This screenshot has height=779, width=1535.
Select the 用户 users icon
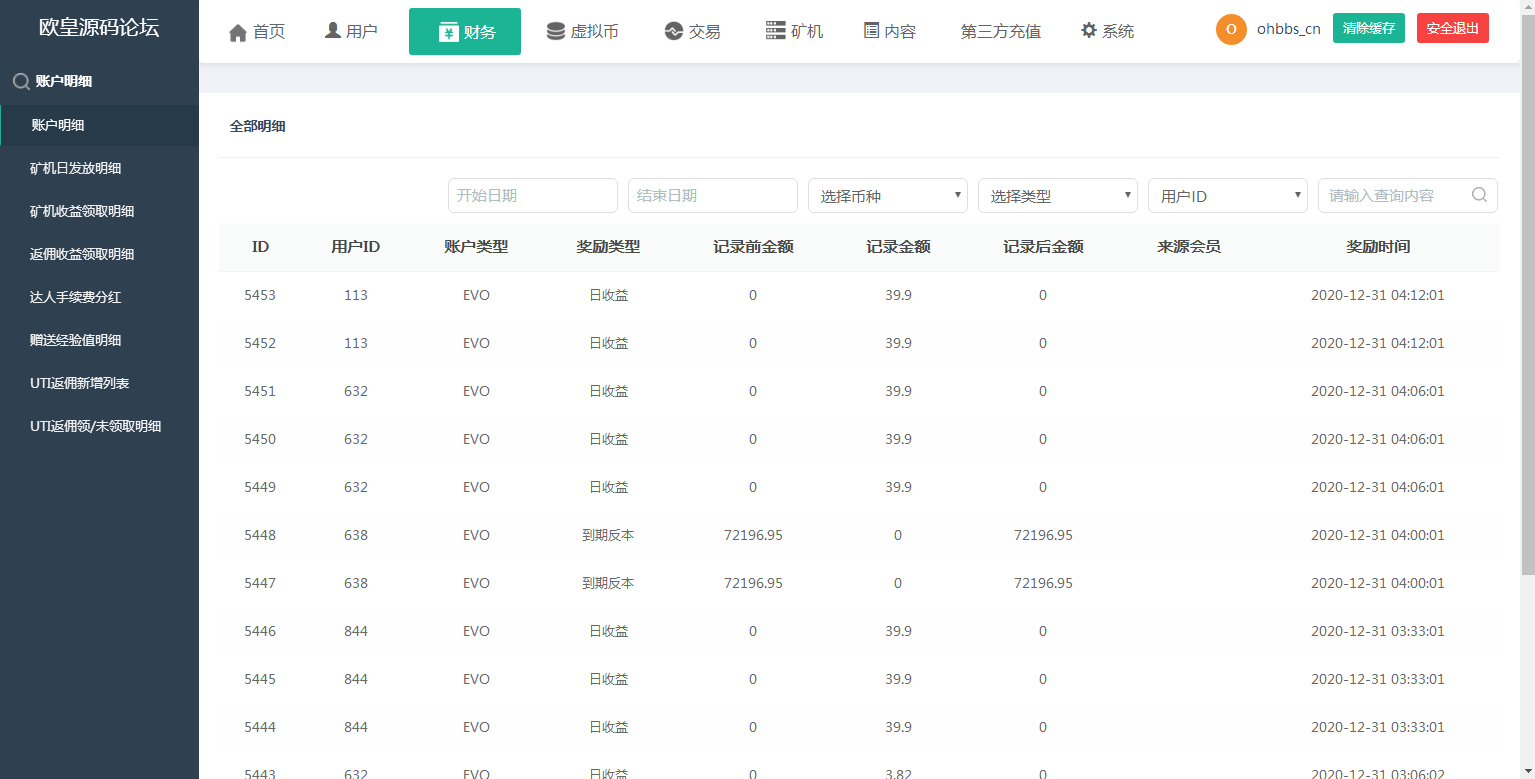pos(331,30)
